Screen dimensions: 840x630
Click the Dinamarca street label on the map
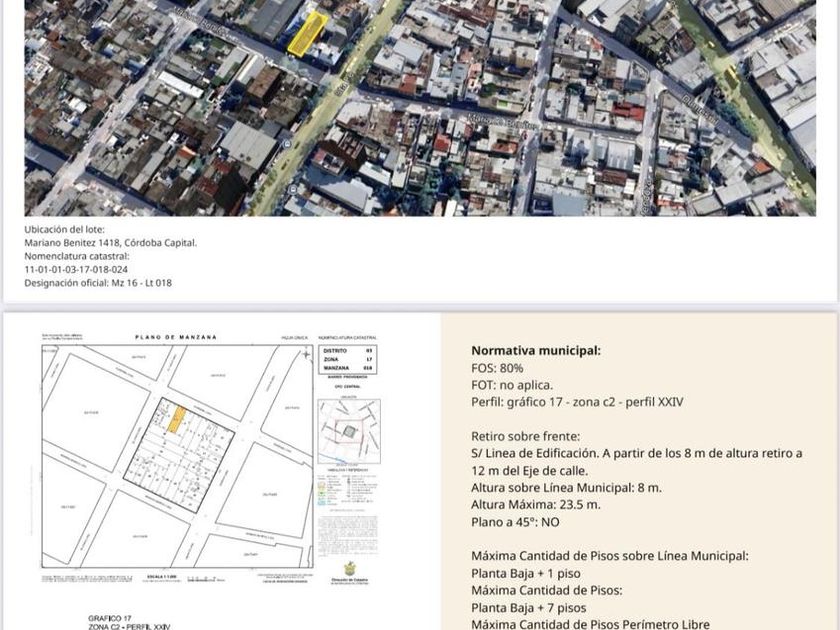coord(699,110)
